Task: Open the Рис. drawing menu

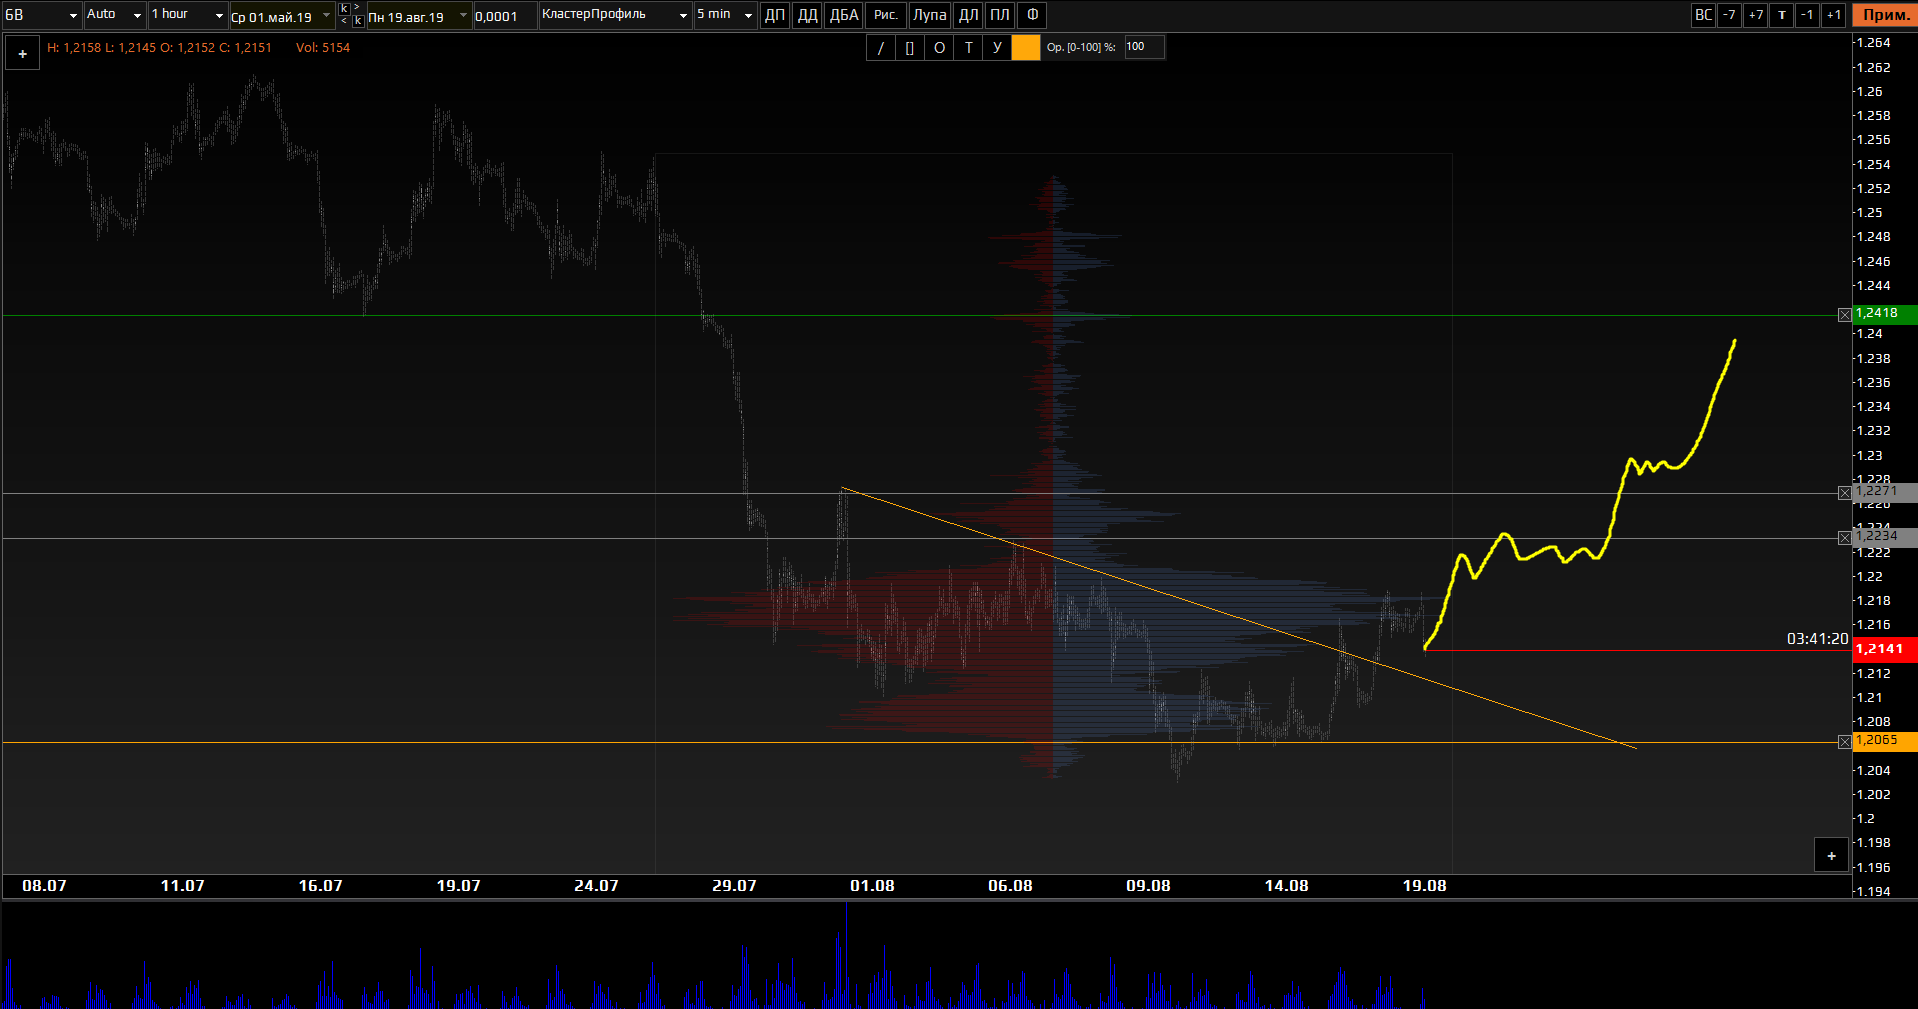Action: pyautogui.click(x=885, y=15)
